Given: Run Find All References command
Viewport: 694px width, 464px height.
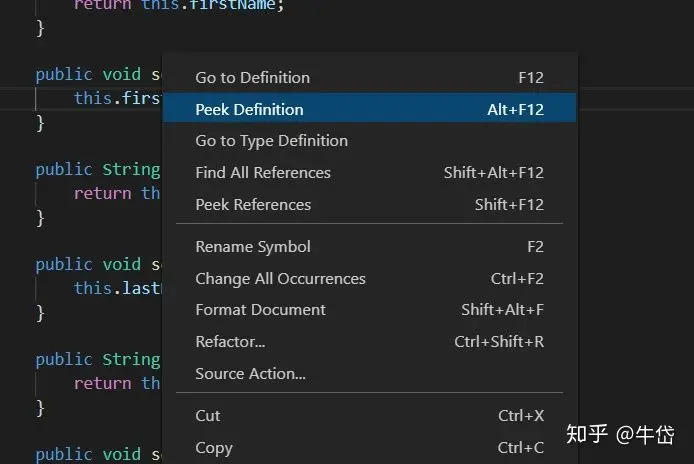Looking at the screenshot, I should point(263,173).
